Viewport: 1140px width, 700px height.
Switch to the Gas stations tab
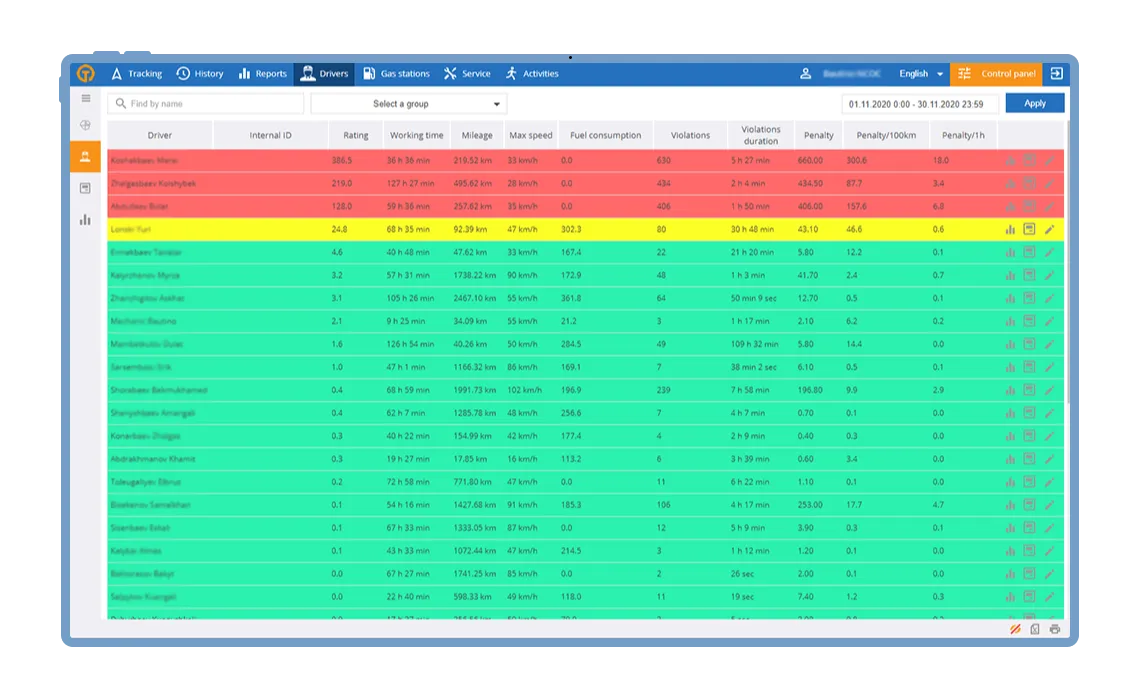pos(397,73)
